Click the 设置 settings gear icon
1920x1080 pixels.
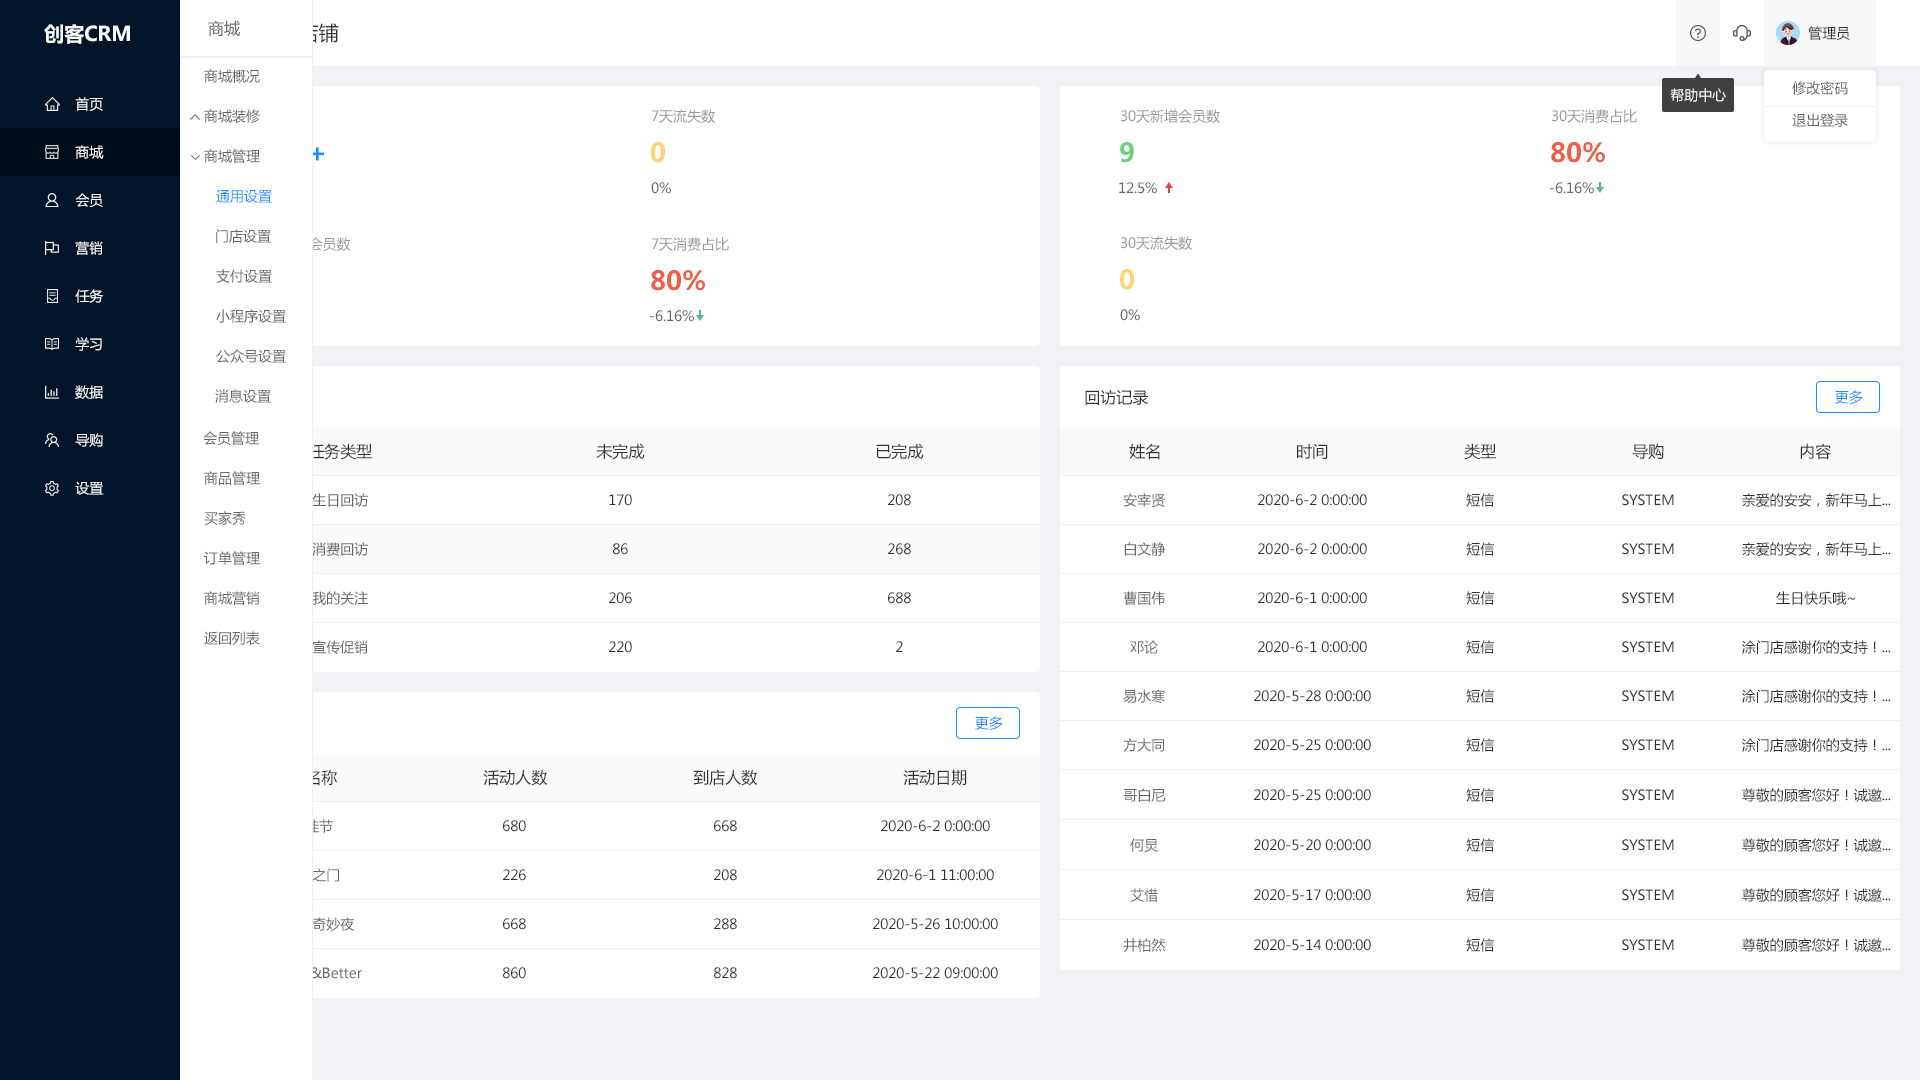[52, 488]
